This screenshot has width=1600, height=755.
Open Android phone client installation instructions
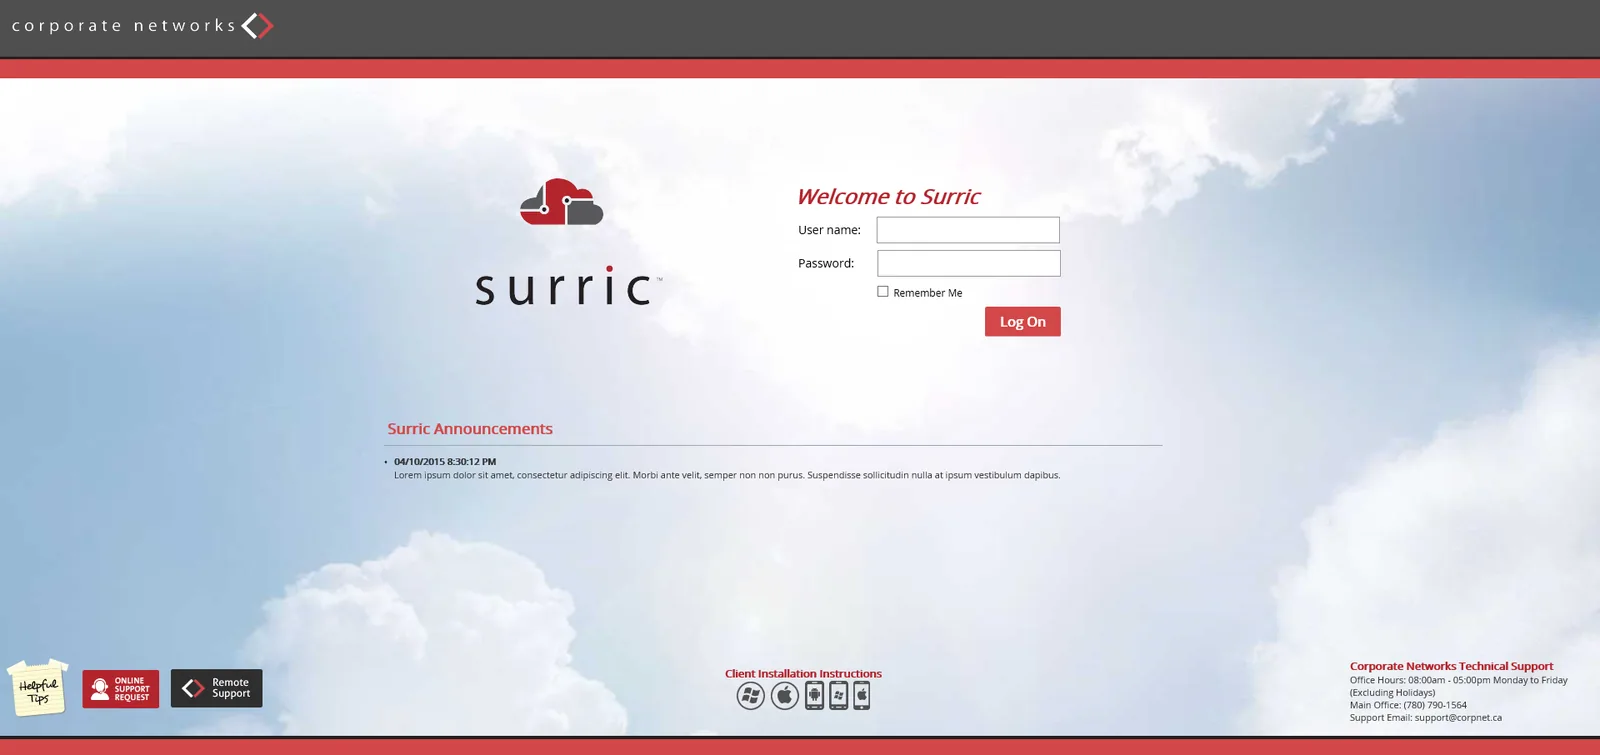[x=815, y=696]
